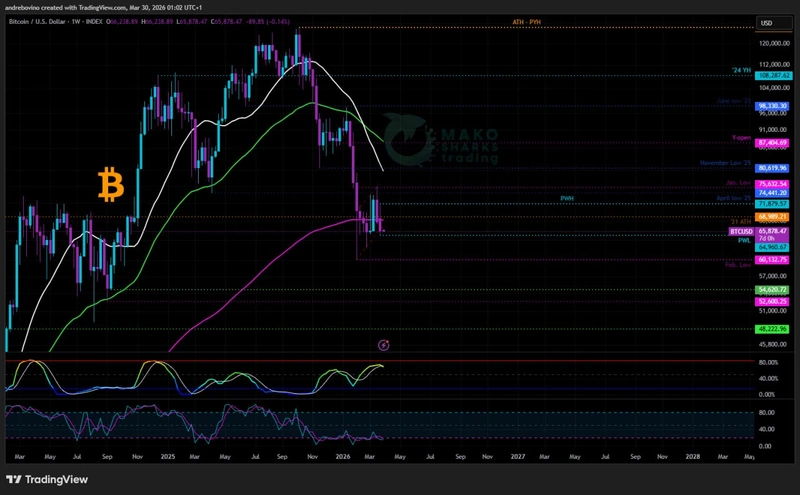Click the purple lightning event marker icon
This screenshot has width=800, height=495.
point(384,345)
